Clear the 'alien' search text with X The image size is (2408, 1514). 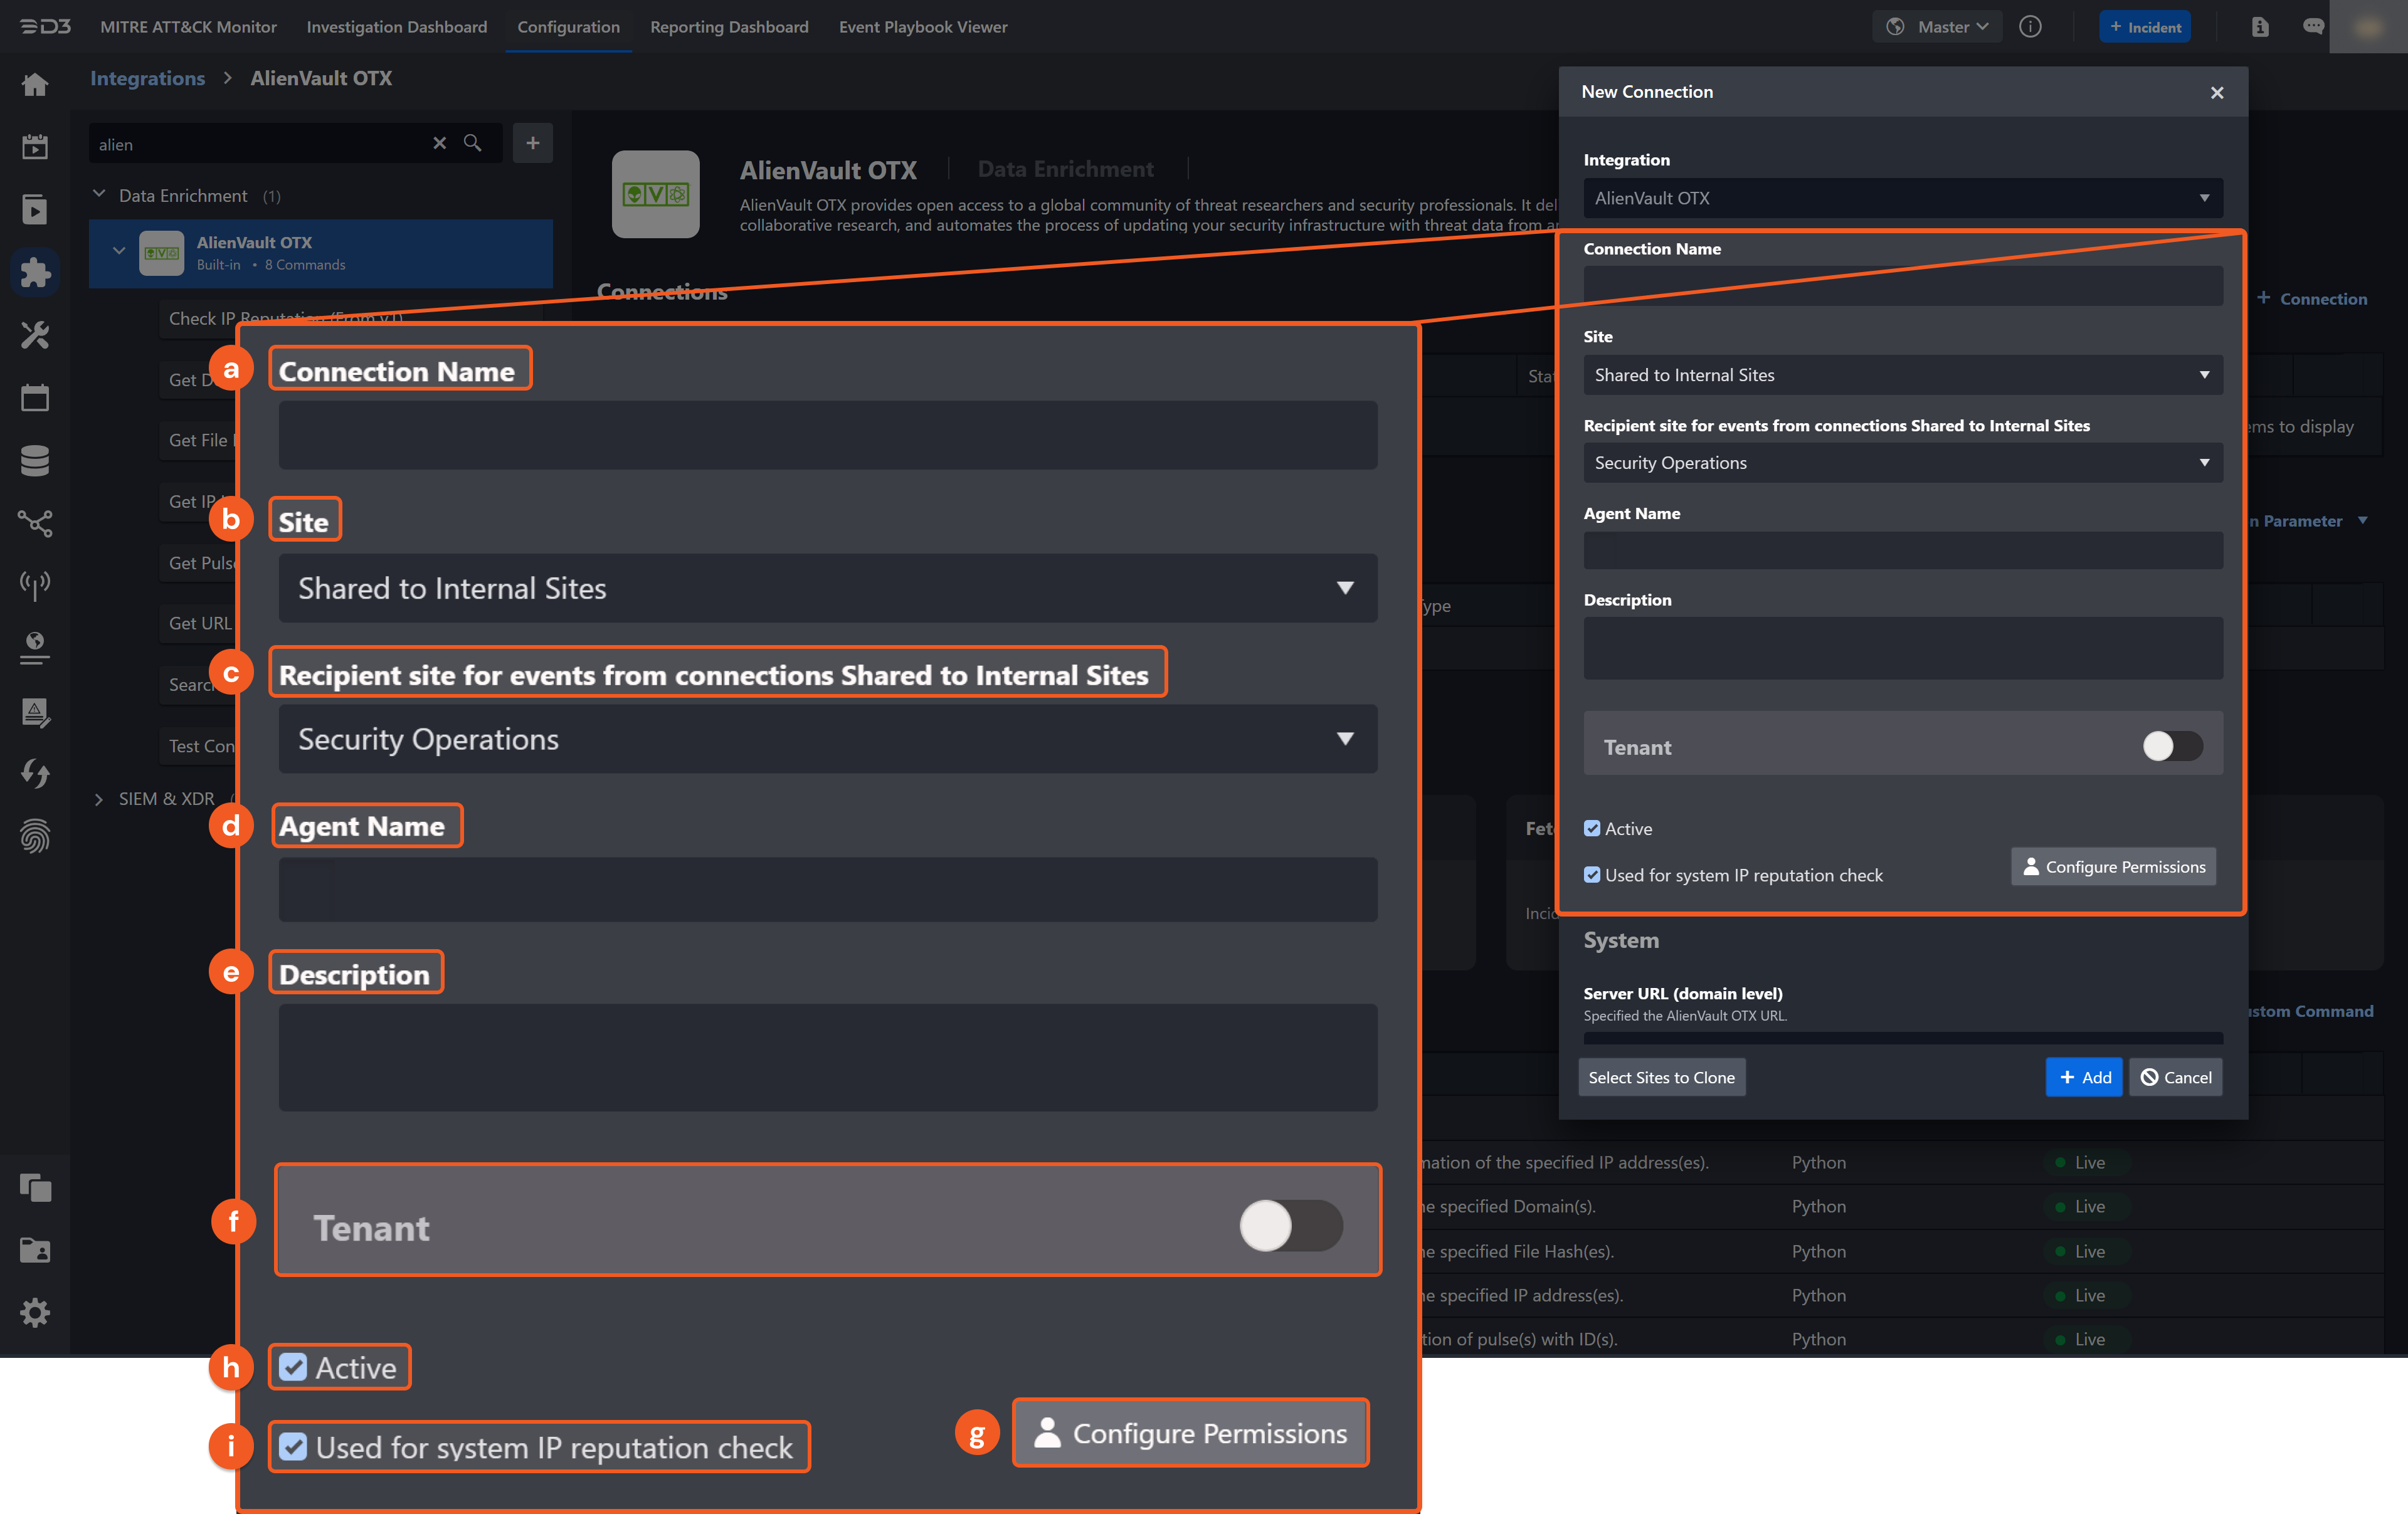(439, 143)
